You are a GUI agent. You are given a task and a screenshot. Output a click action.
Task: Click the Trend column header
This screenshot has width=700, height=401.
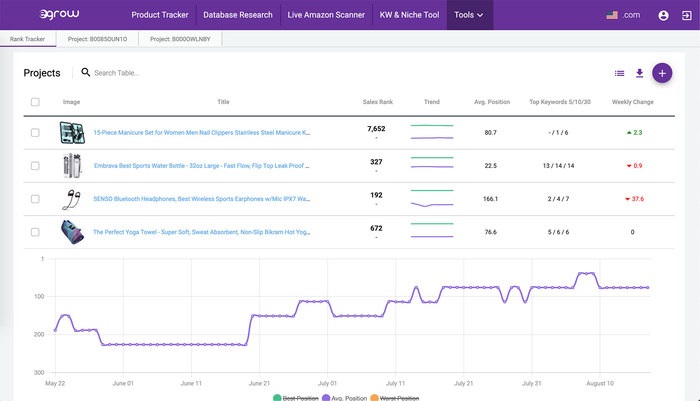click(432, 102)
